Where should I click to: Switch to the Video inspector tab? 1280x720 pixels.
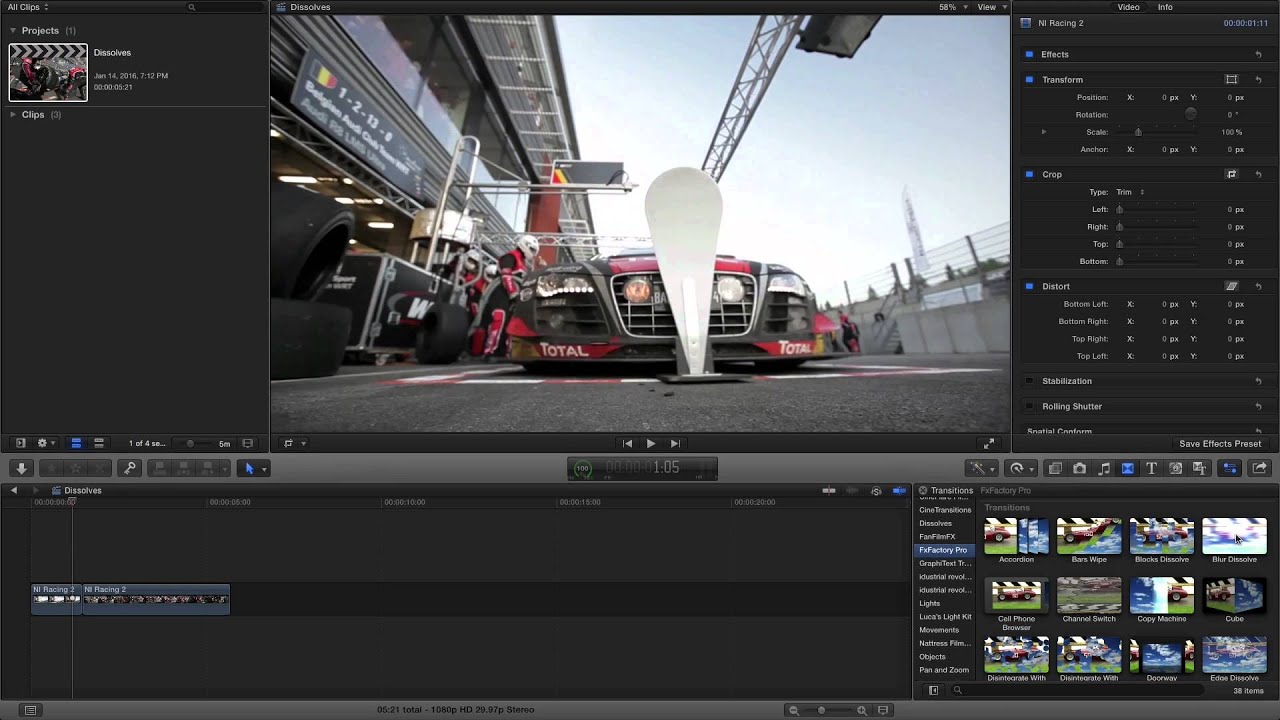1128,7
